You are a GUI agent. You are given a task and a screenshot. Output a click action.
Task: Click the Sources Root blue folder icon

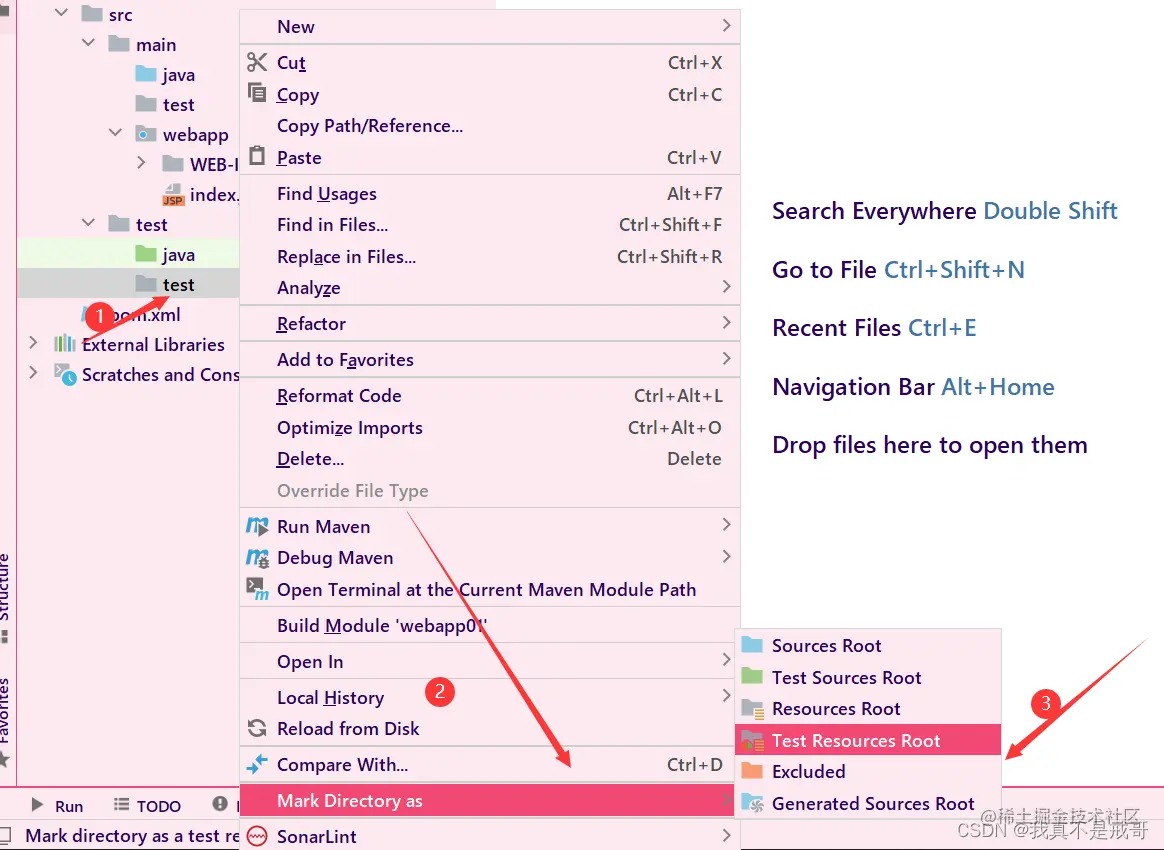(x=752, y=644)
